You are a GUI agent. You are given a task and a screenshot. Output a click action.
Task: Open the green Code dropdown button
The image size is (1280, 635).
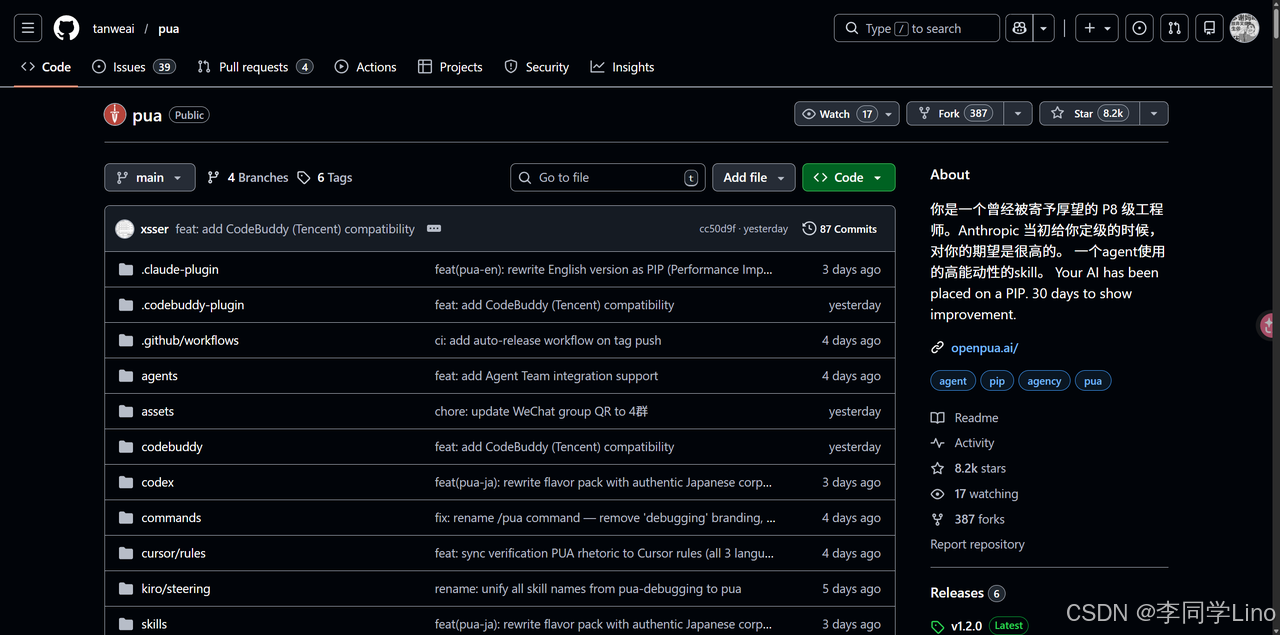coord(848,177)
